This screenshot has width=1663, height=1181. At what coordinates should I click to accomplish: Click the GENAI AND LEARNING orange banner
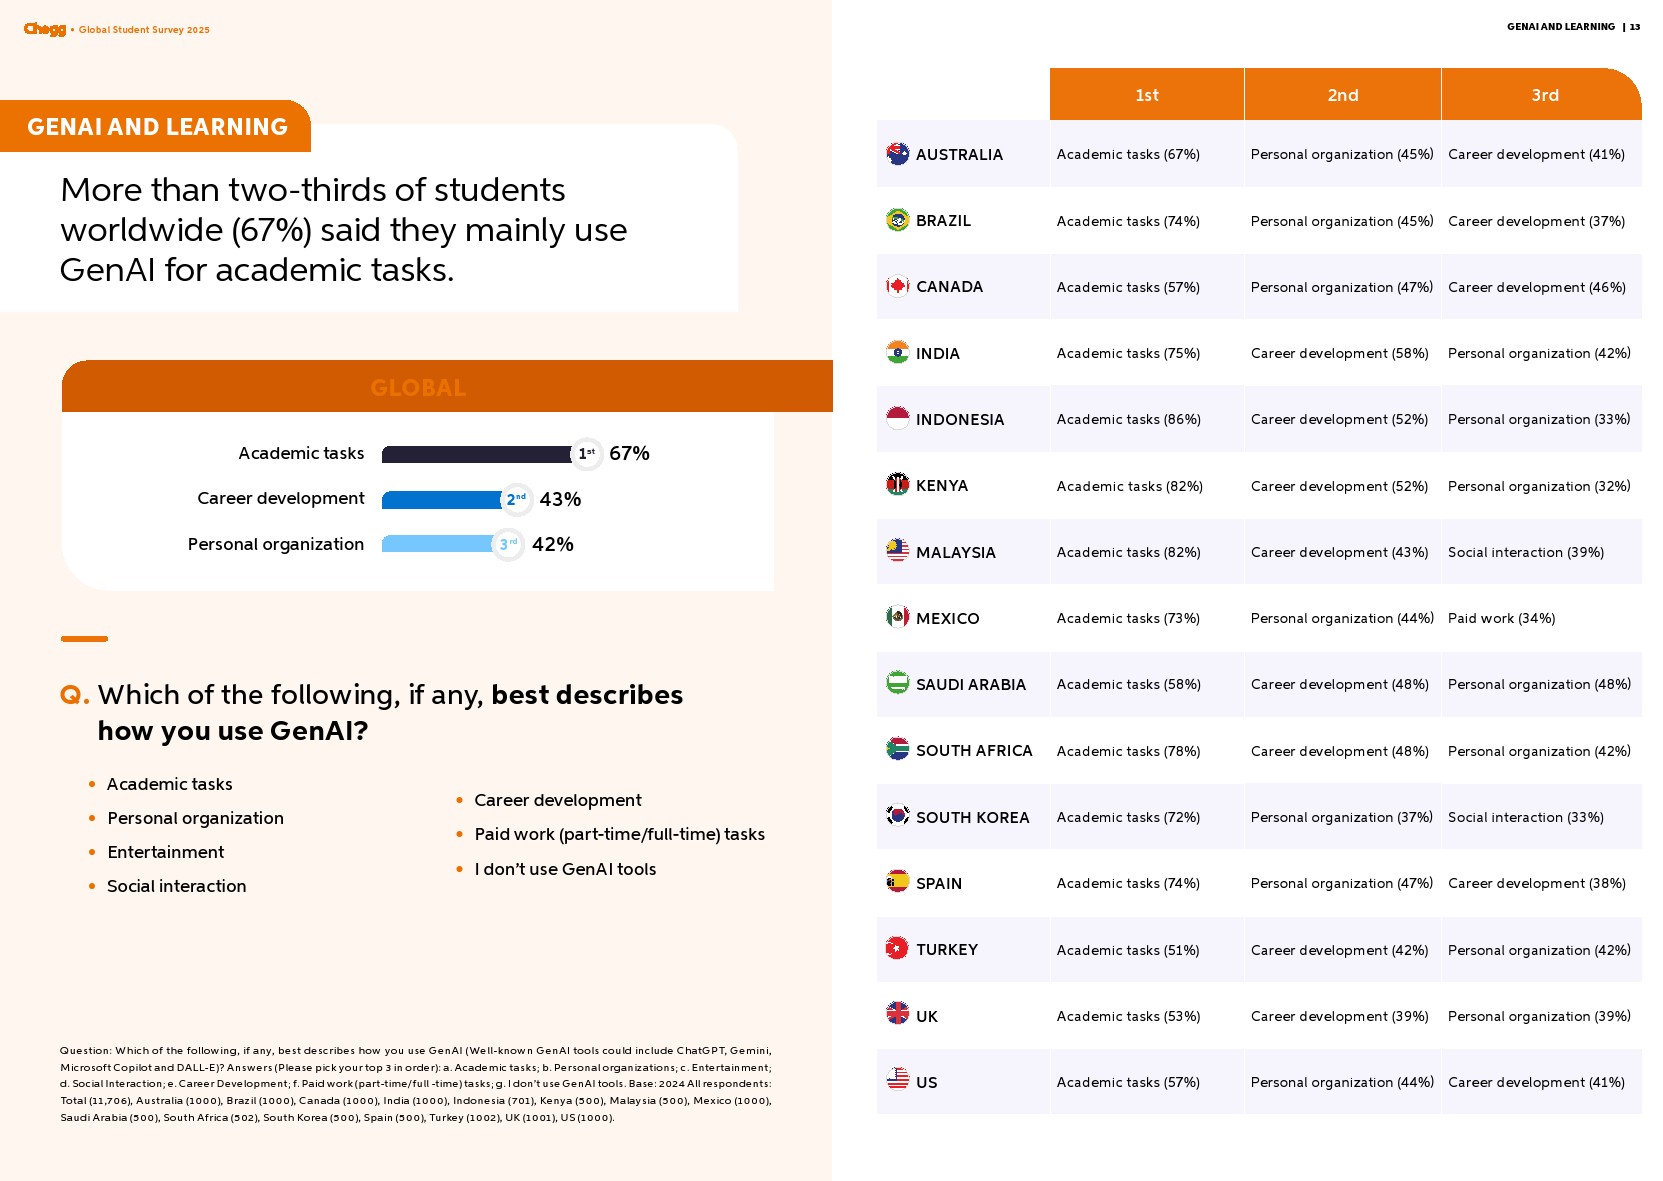coord(157,127)
